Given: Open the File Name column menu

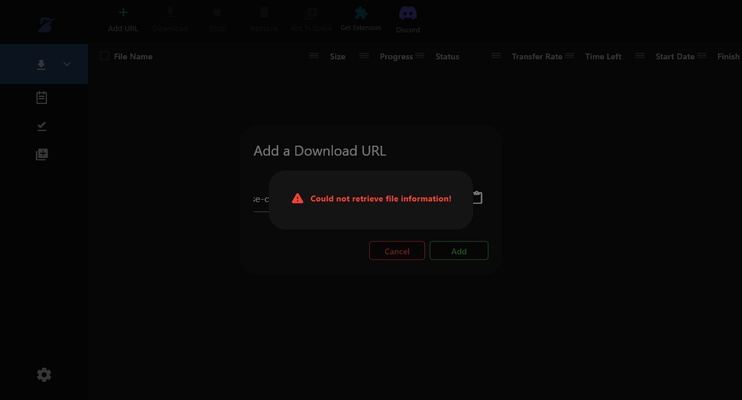Looking at the screenshot, I should (314, 57).
